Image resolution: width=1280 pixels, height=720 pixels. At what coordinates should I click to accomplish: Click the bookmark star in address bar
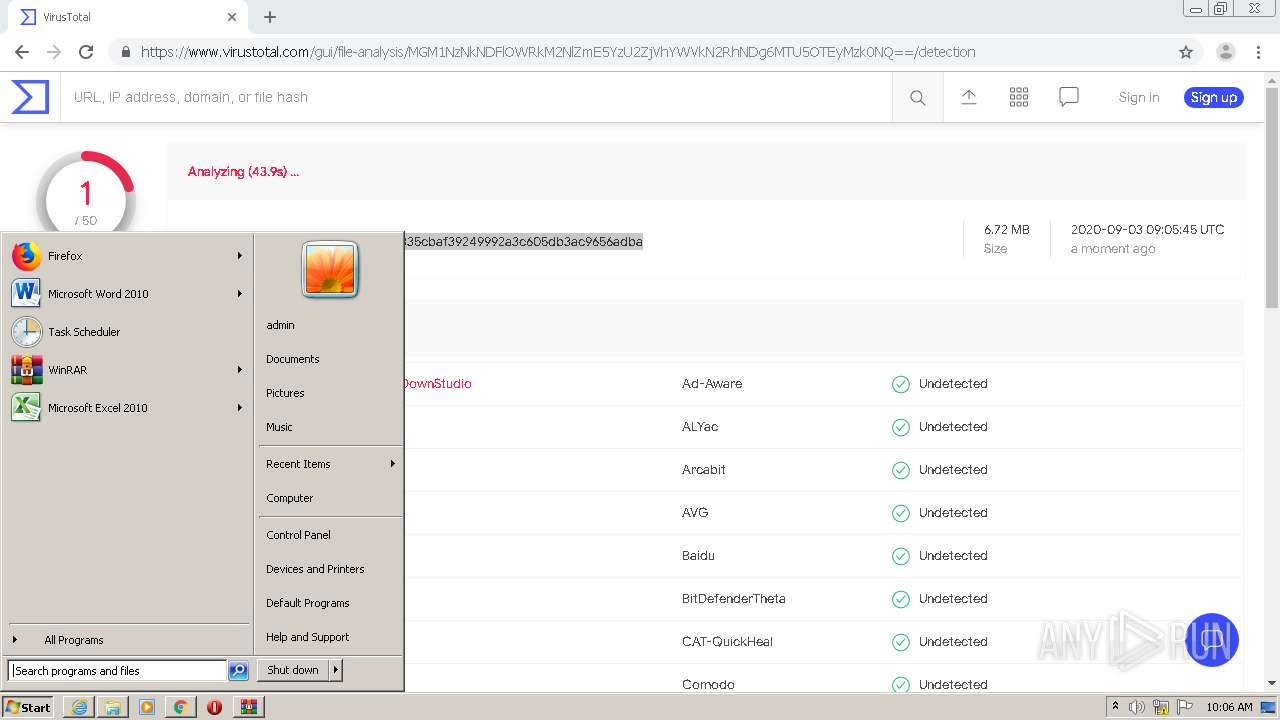tap(1186, 52)
